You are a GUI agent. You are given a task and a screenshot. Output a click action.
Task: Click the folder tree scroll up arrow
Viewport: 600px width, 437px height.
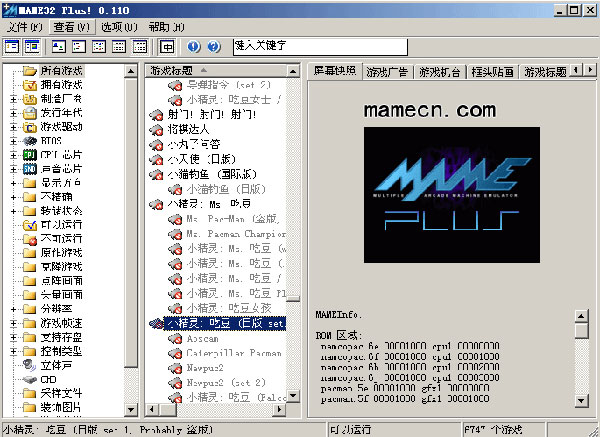coord(131,71)
